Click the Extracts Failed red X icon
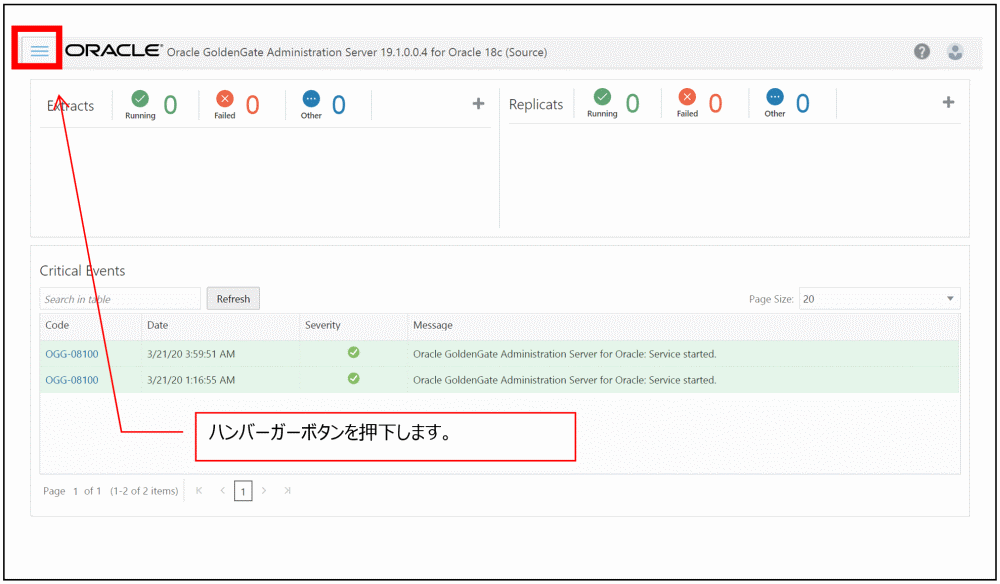The image size is (1000, 584). (x=224, y=99)
